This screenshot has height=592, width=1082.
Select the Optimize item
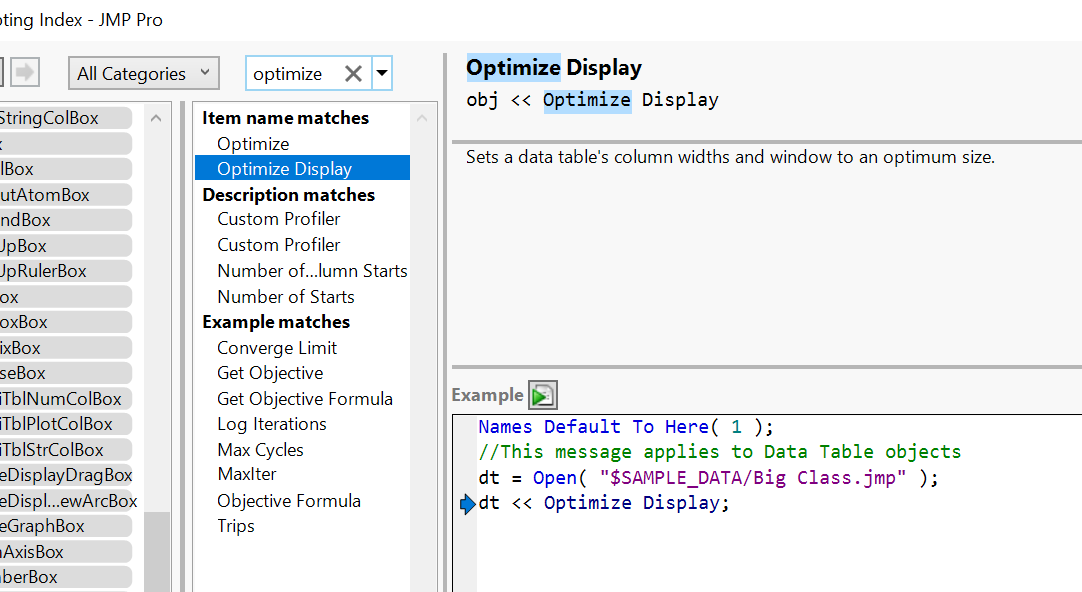pos(253,144)
